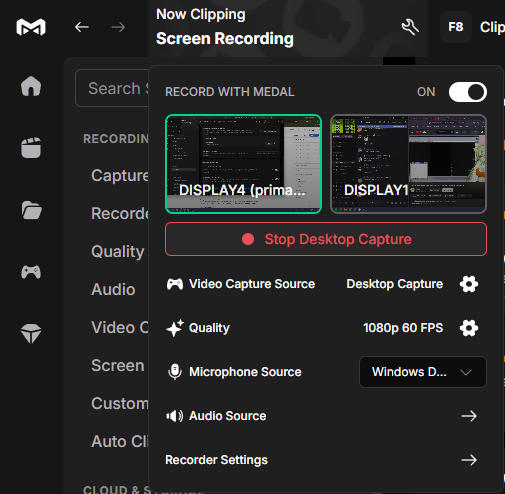
Task: Turn off Record With Medal toggle
Action: coord(468,92)
